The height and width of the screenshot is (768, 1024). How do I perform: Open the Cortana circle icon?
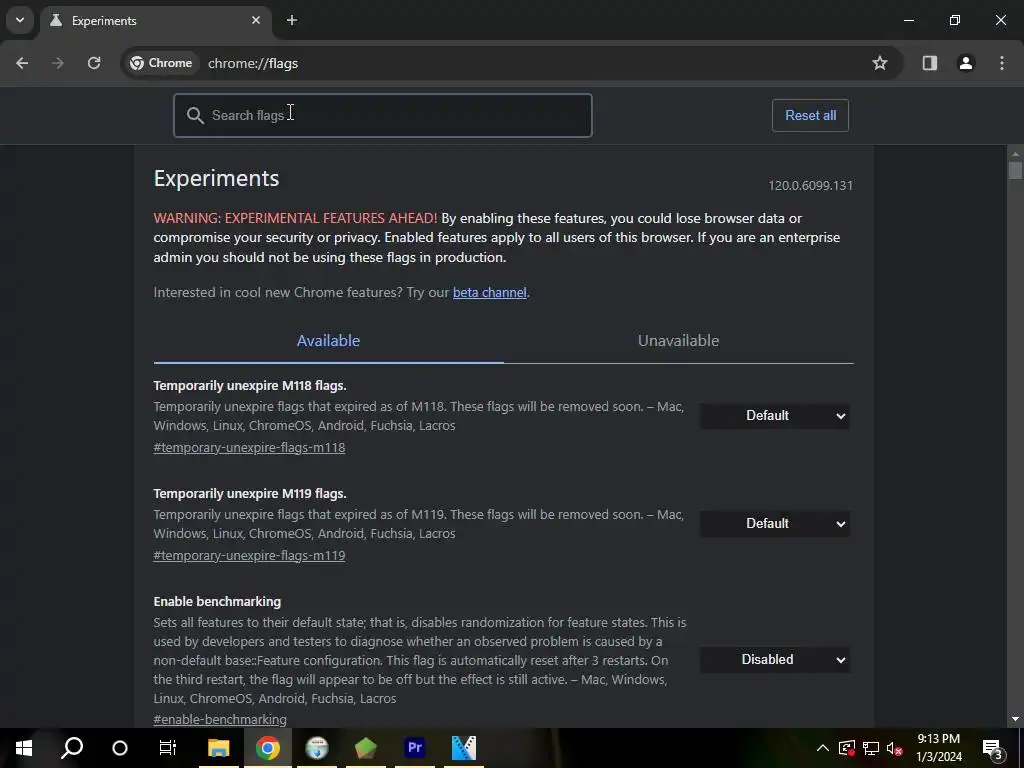120,748
